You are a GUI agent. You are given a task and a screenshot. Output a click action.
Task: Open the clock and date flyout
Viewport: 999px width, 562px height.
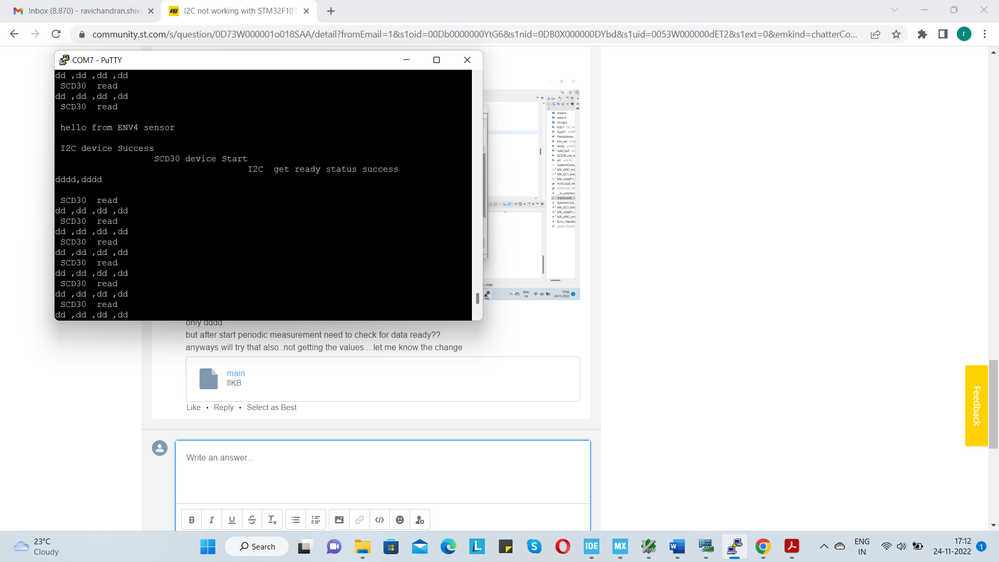coord(952,547)
